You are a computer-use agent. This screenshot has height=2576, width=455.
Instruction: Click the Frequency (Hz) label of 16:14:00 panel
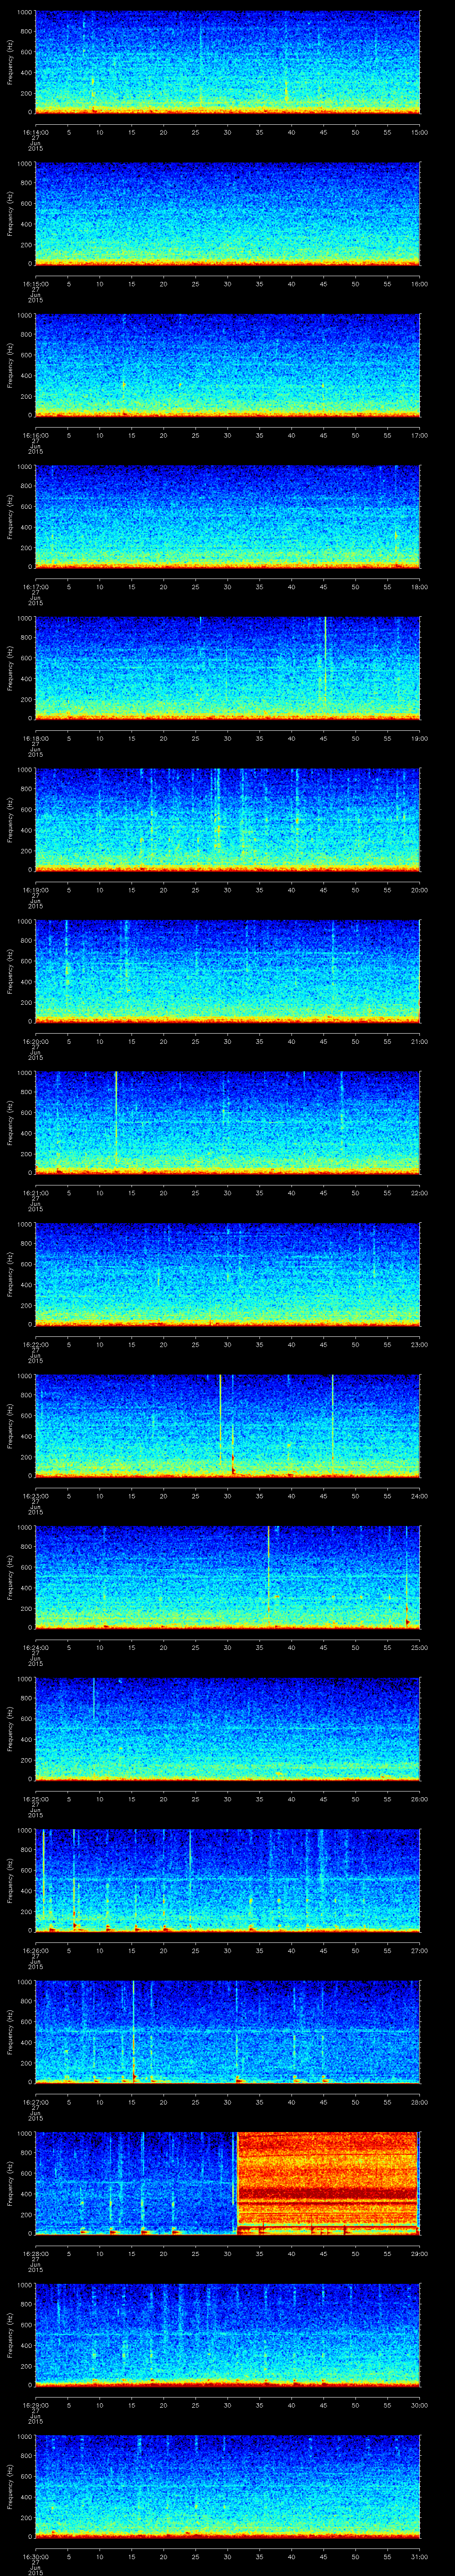point(10,62)
